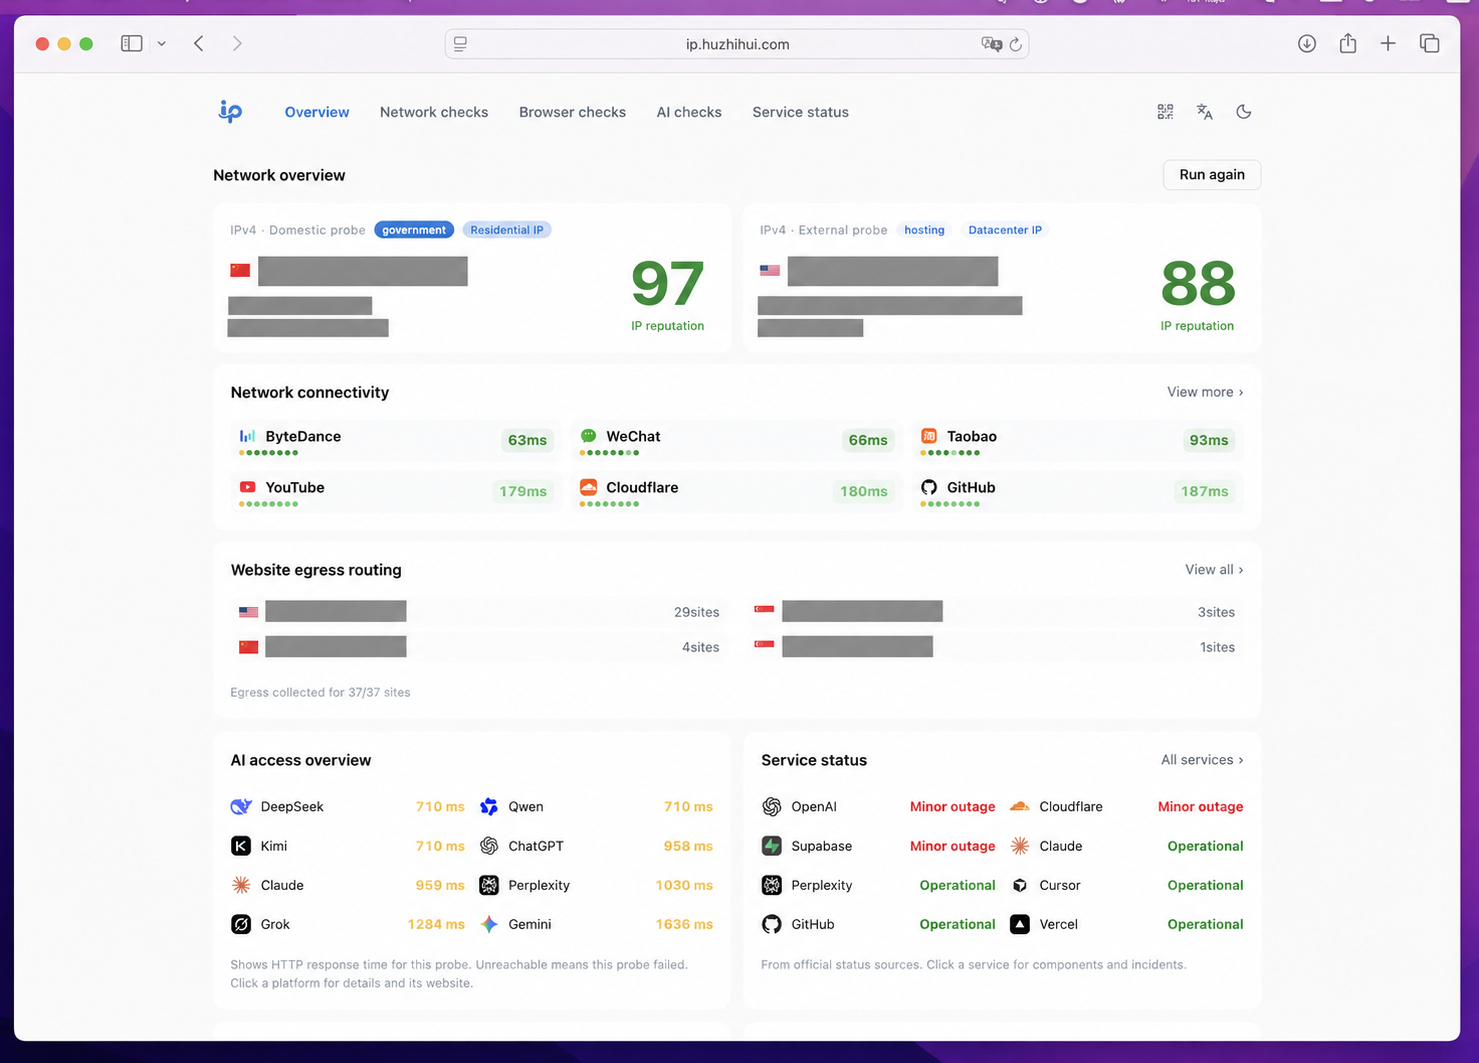The height and width of the screenshot is (1063, 1479).
Task: Click GitHub's Operational status
Action: click(957, 924)
